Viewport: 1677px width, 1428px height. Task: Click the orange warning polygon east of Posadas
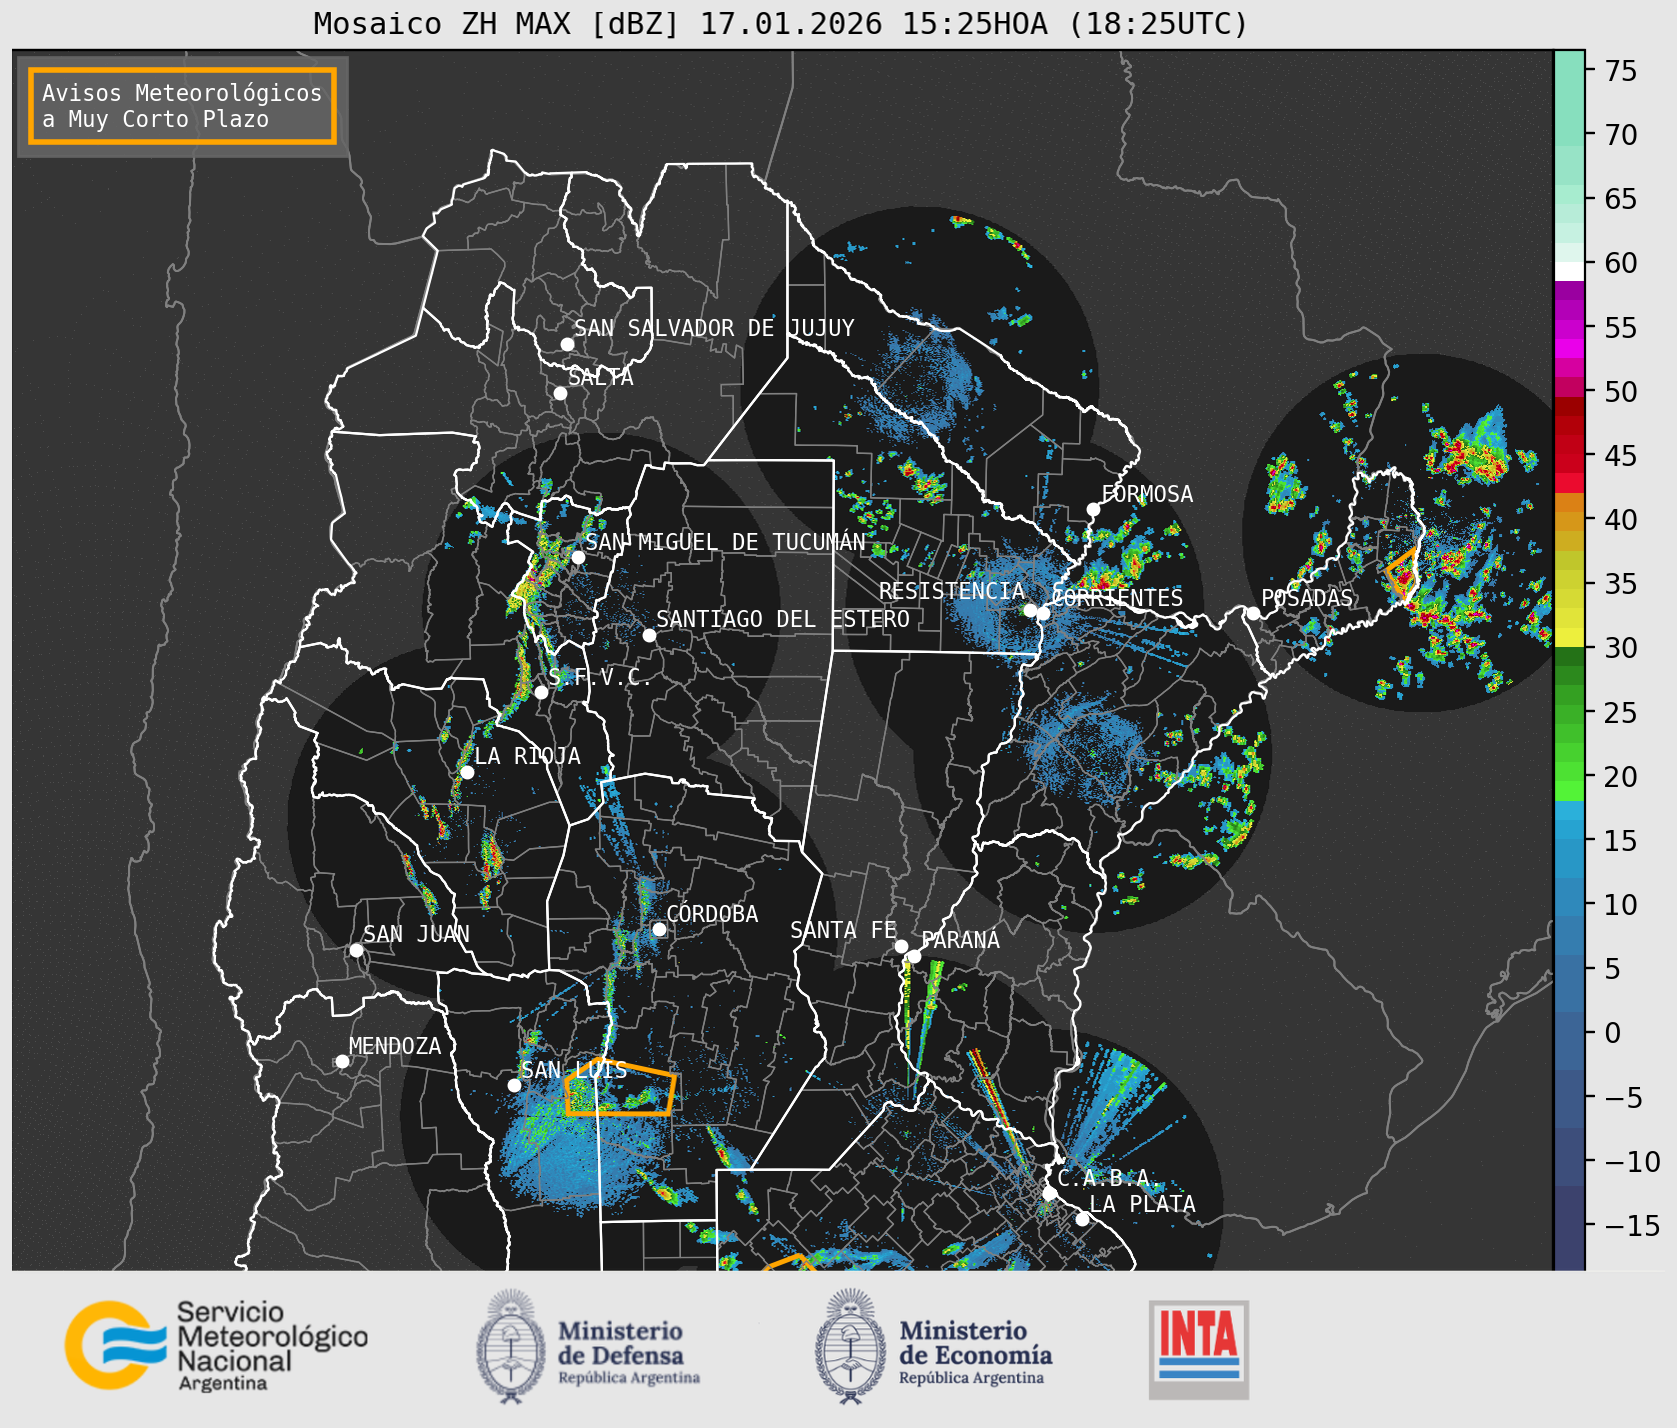(x=1402, y=574)
